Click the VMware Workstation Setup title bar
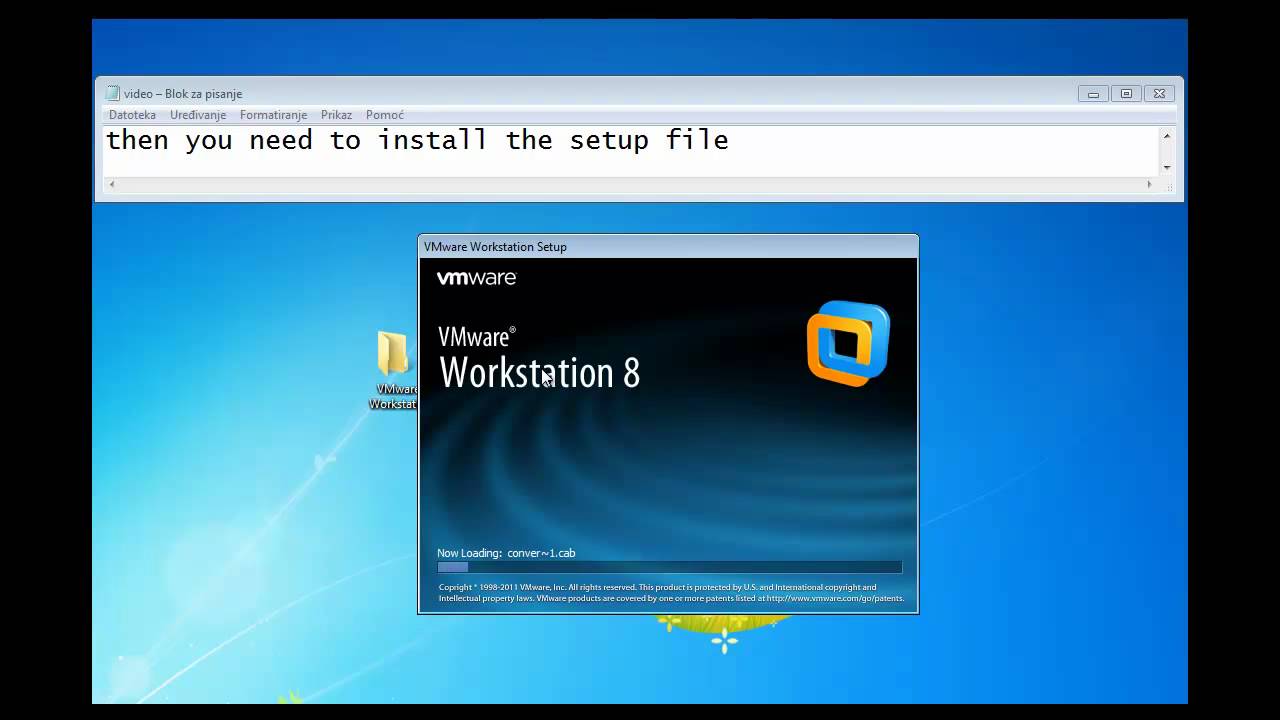This screenshot has height=720, width=1280. pos(668,246)
